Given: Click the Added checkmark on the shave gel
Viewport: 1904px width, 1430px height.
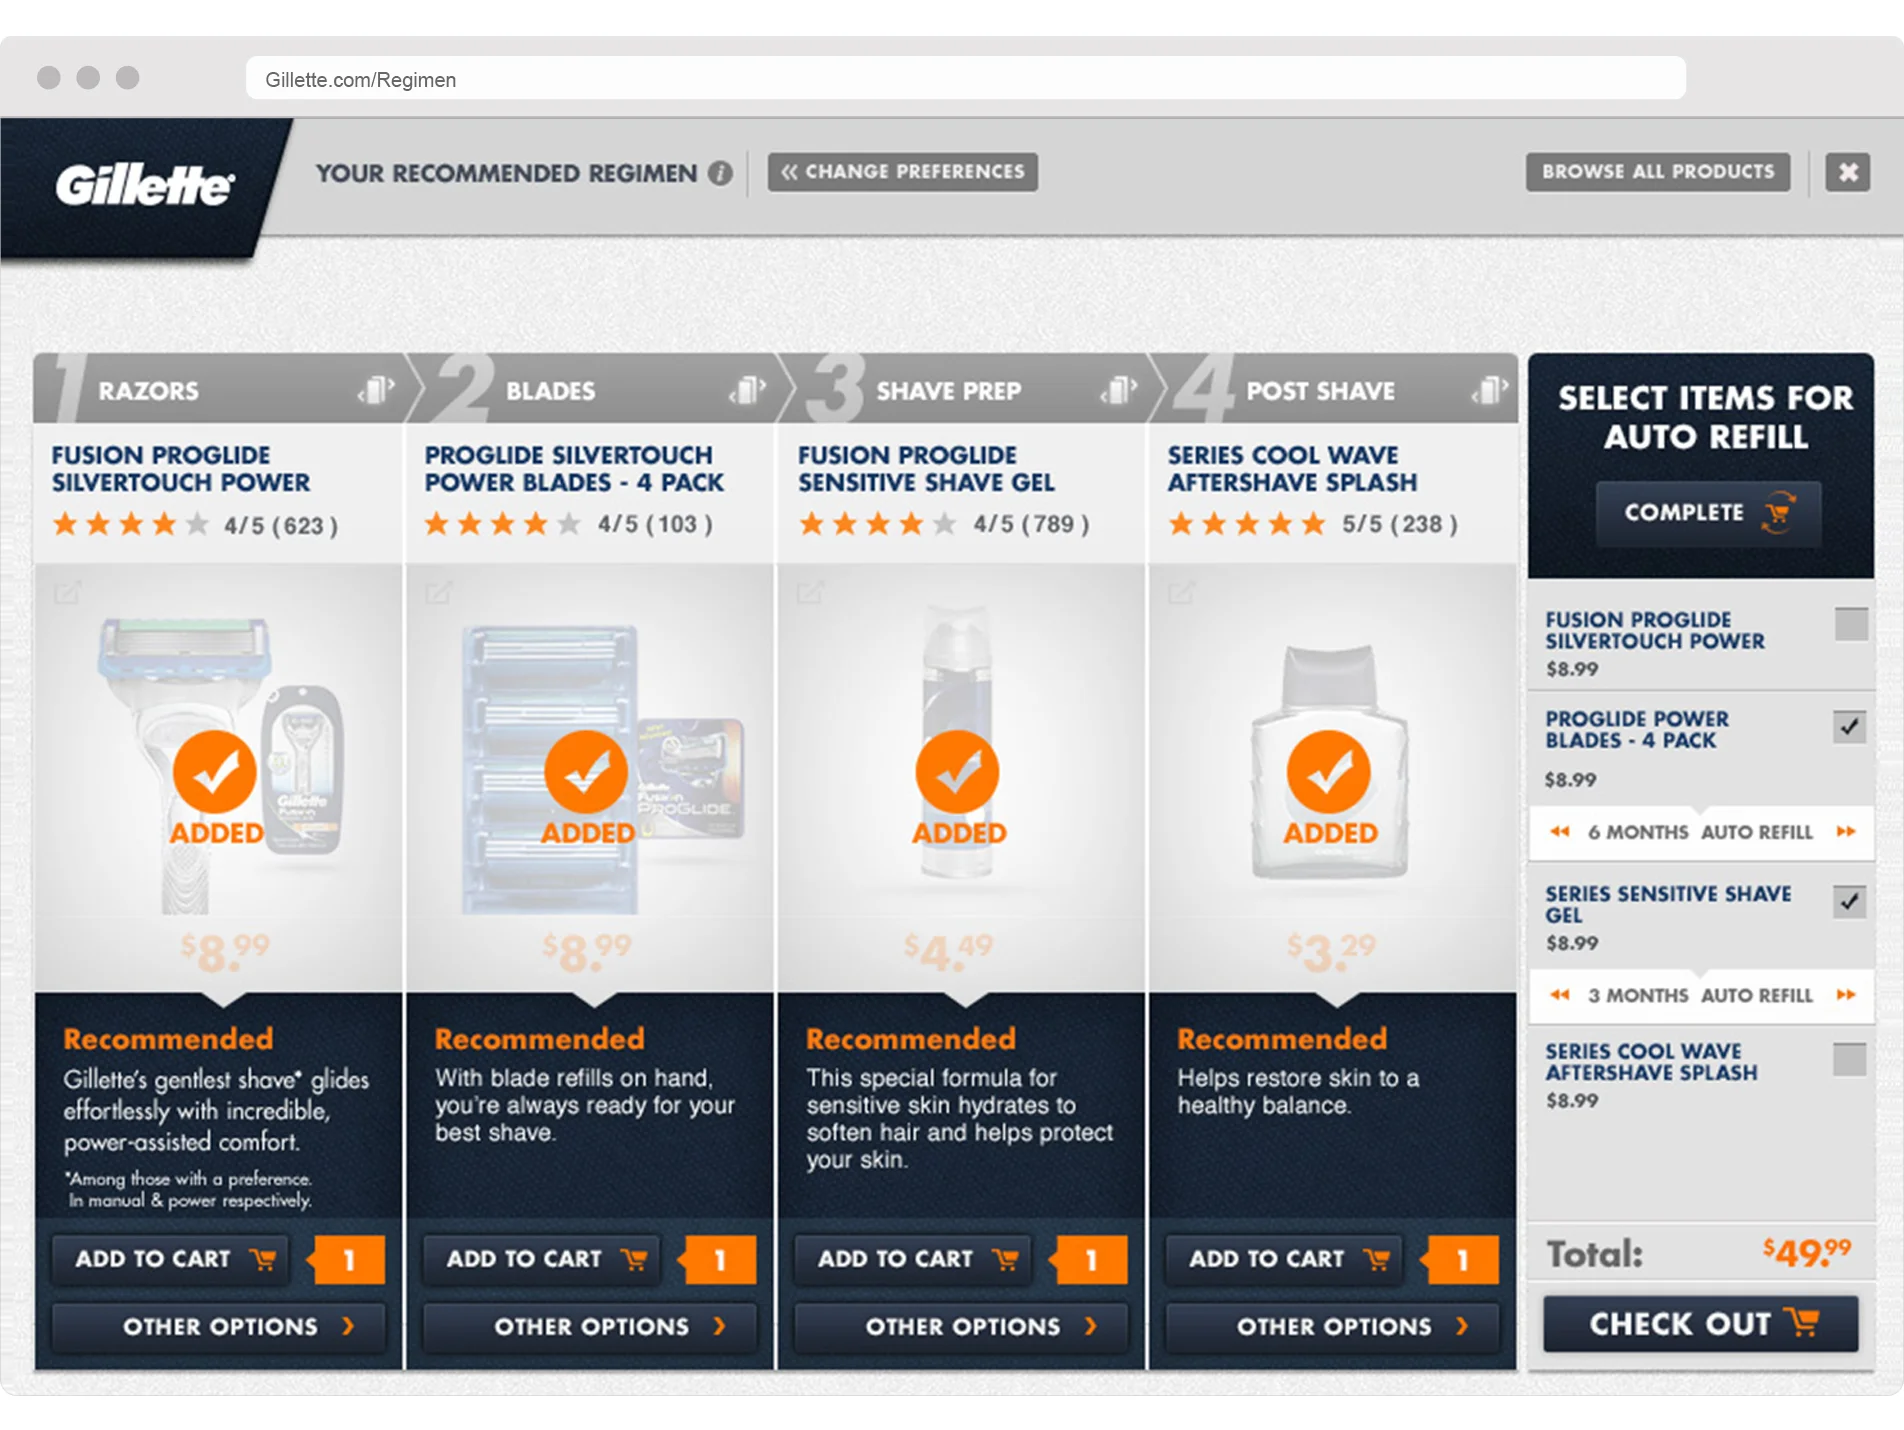Looking at the screenshot, I should [957, 772].
